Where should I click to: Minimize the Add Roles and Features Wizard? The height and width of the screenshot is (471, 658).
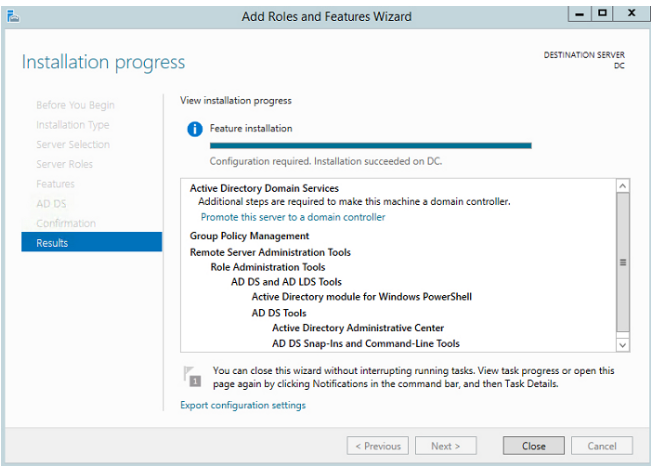tap(580, 13)
